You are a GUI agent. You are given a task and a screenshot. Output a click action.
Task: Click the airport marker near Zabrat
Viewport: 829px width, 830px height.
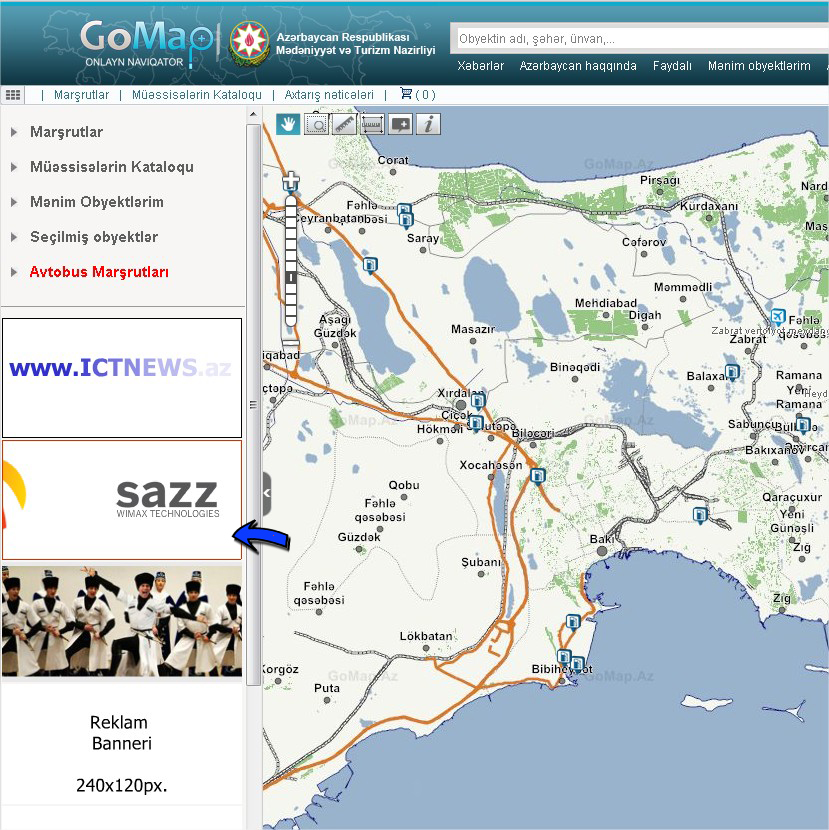[779, 316]
